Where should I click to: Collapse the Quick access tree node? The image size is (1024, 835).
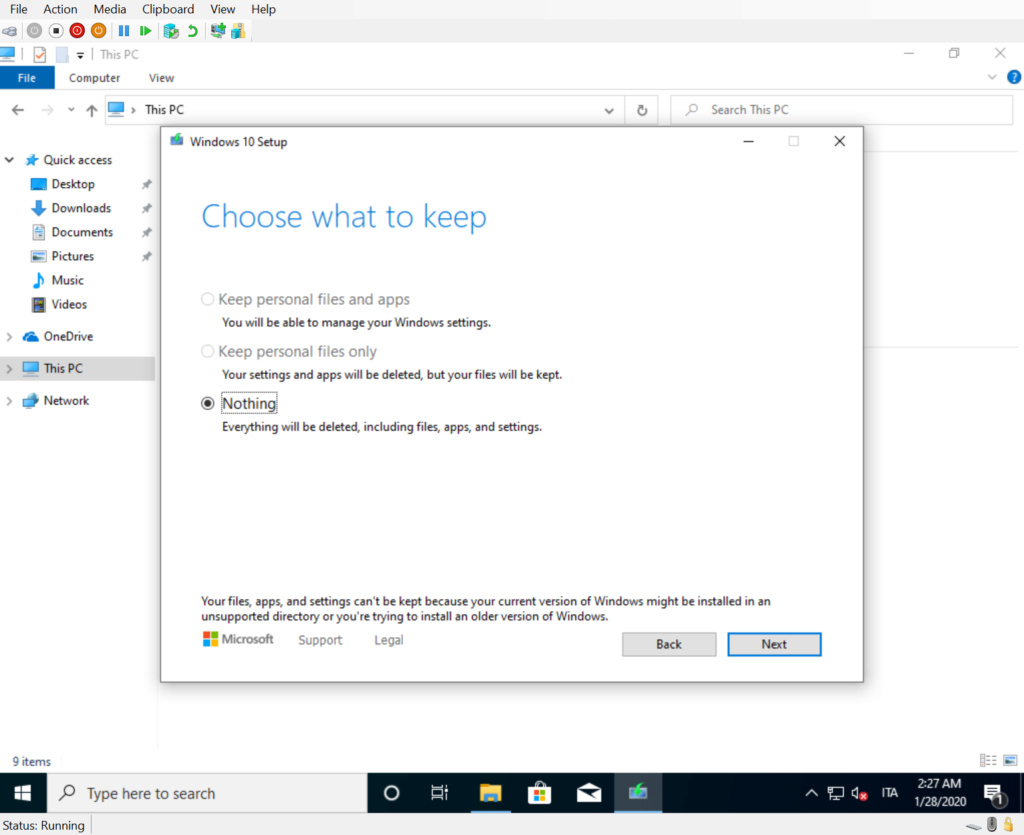[9, 160]
